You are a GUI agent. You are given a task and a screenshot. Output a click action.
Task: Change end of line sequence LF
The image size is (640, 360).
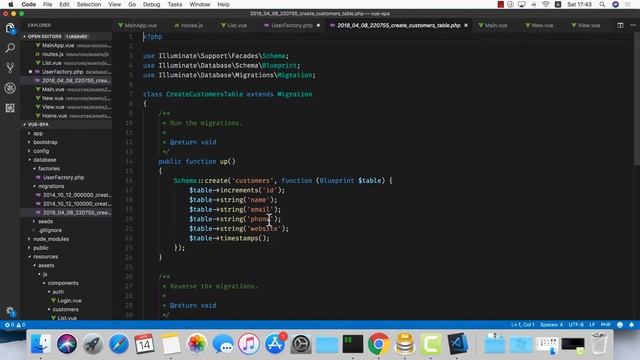click(x=592, y=325)
